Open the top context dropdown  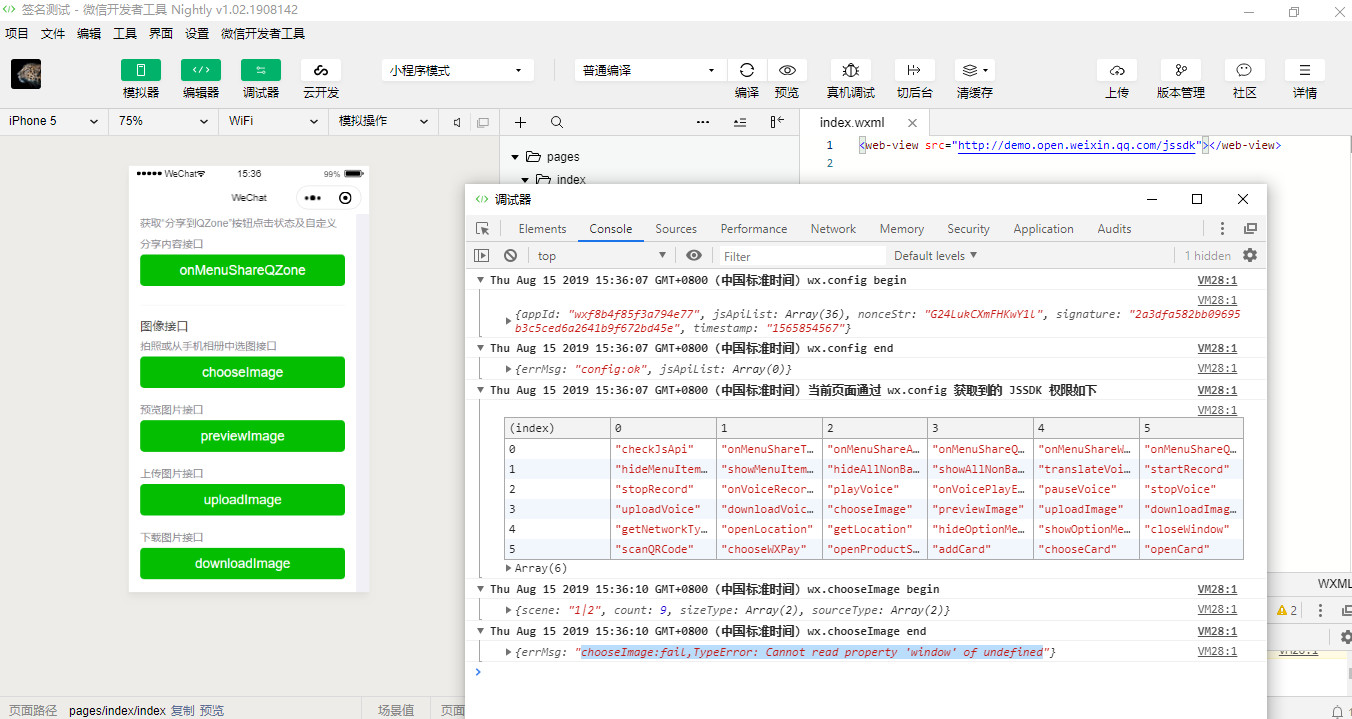(600, 256)
